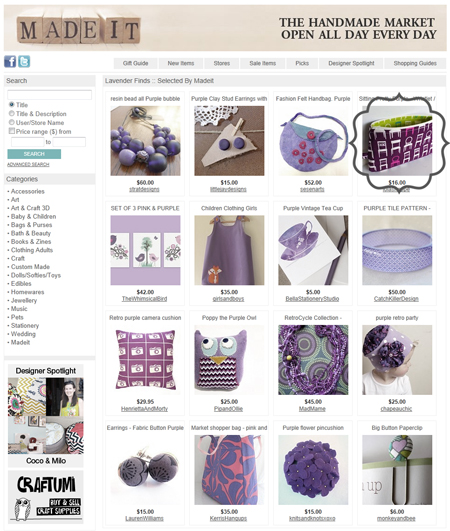Open the Retro purple camera cushion image
The height and width of the screenshot is (531, 450).
(145, 360)
